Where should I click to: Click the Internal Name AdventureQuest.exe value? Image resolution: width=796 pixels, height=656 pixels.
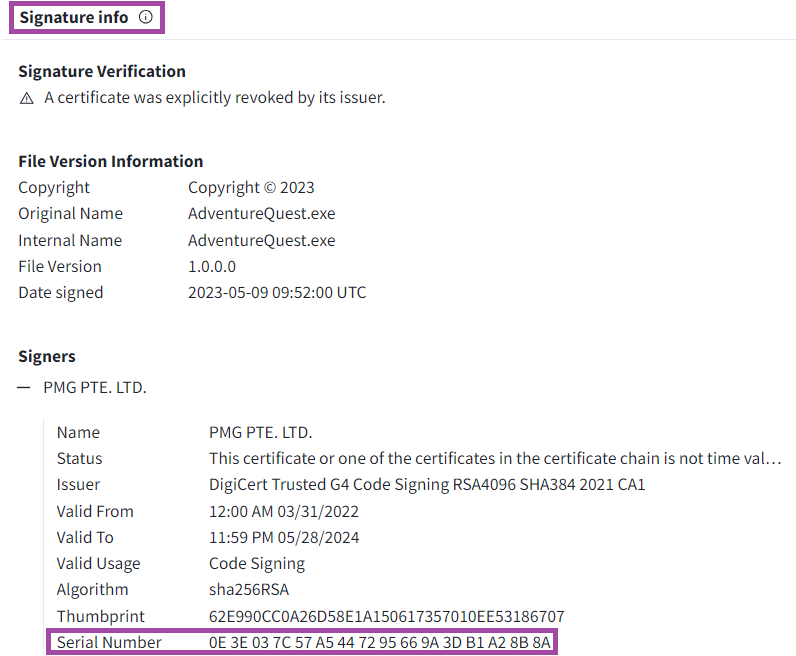(261, 240)
